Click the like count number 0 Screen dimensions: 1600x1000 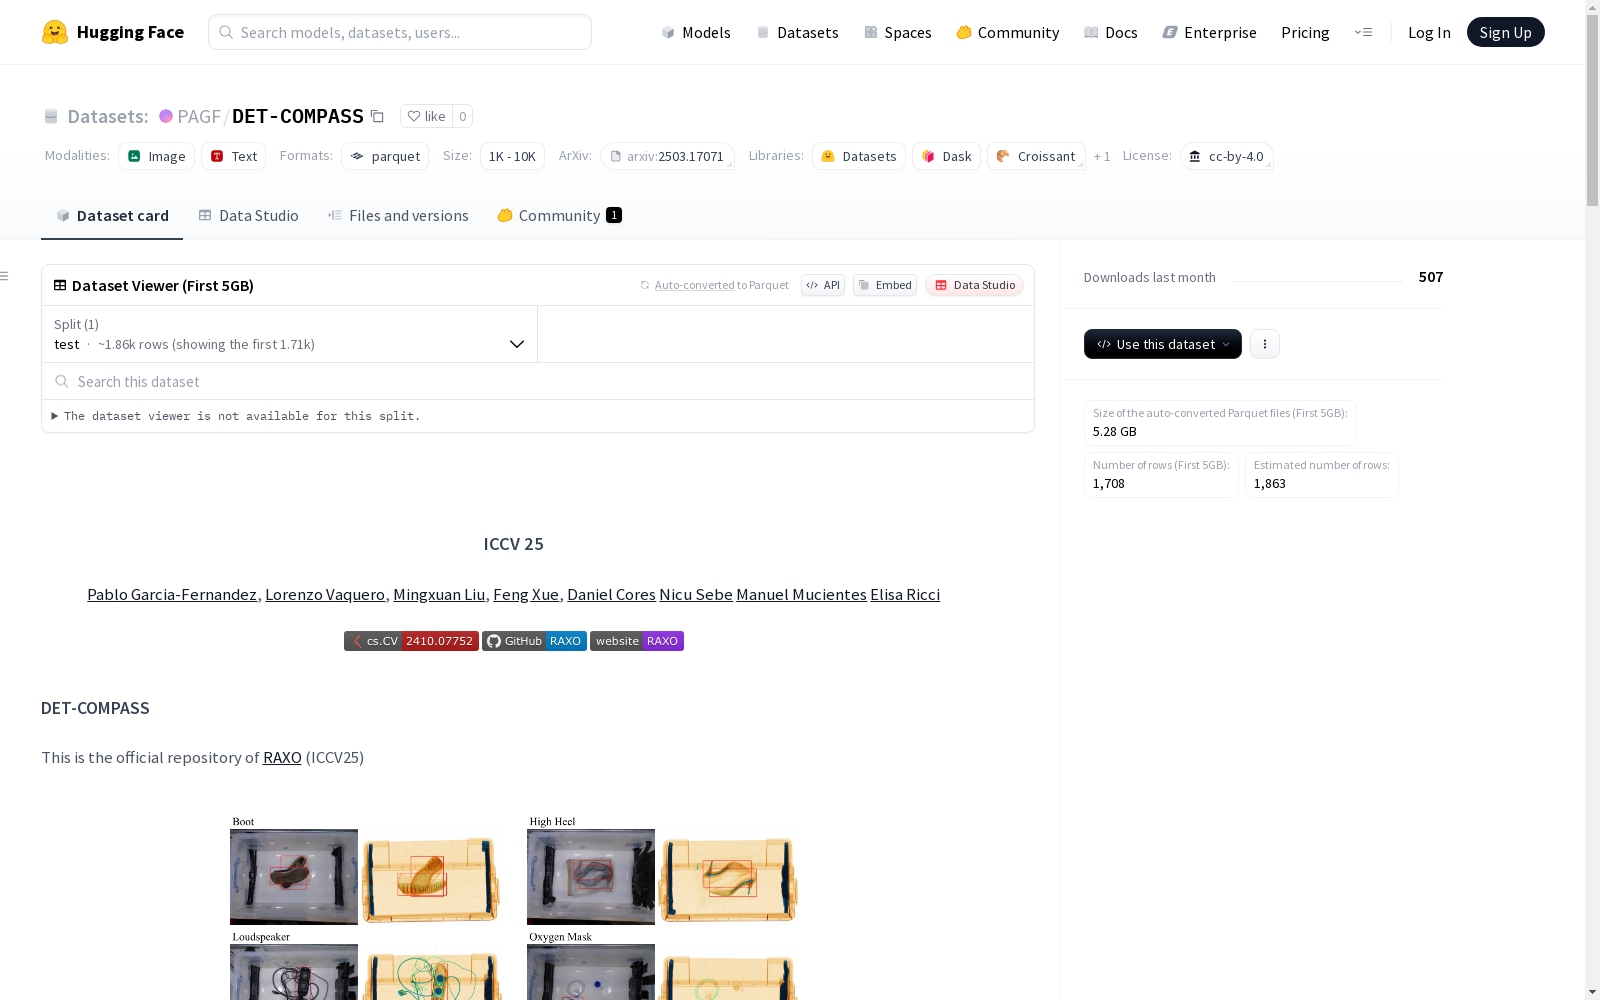coord(462,116)
